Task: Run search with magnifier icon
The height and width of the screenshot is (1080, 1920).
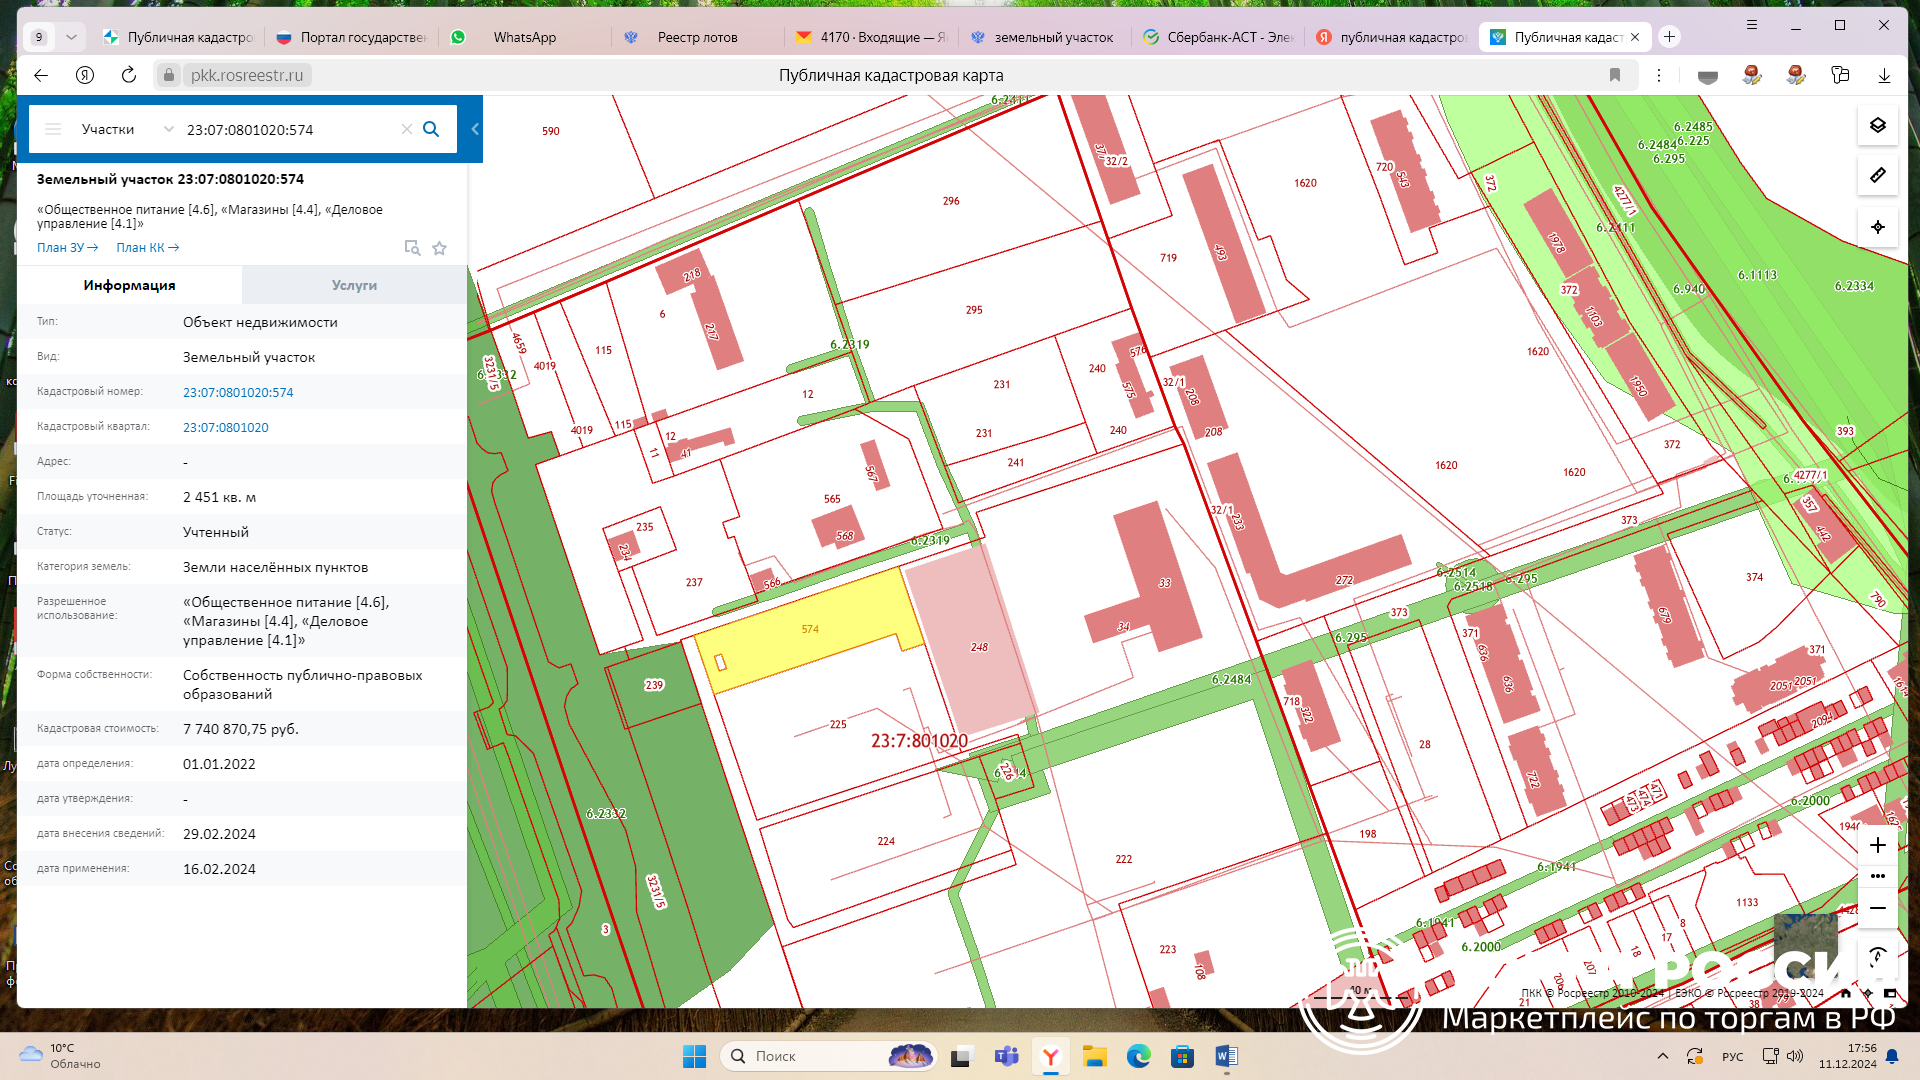Action: (x=431, y=129)
